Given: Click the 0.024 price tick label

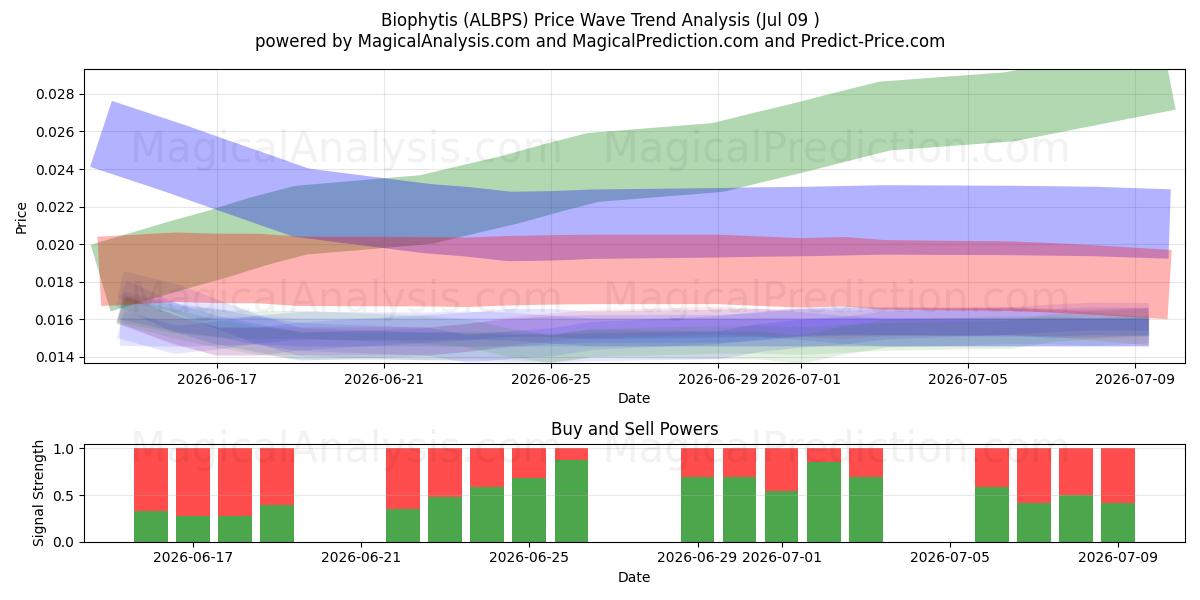Looking at the screenshot, I should tap(57, 170).
